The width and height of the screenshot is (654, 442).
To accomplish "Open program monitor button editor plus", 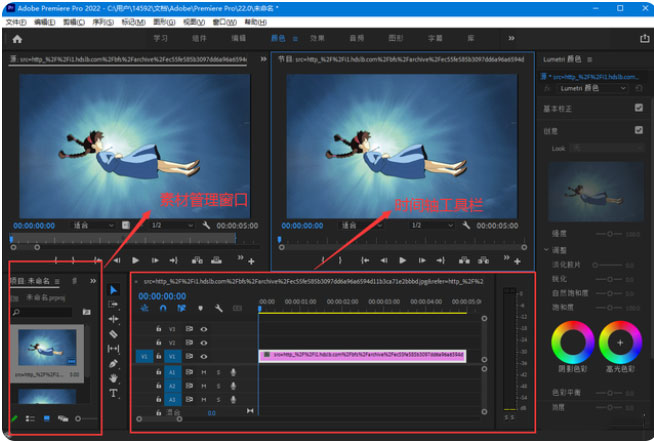I will 517,261.
